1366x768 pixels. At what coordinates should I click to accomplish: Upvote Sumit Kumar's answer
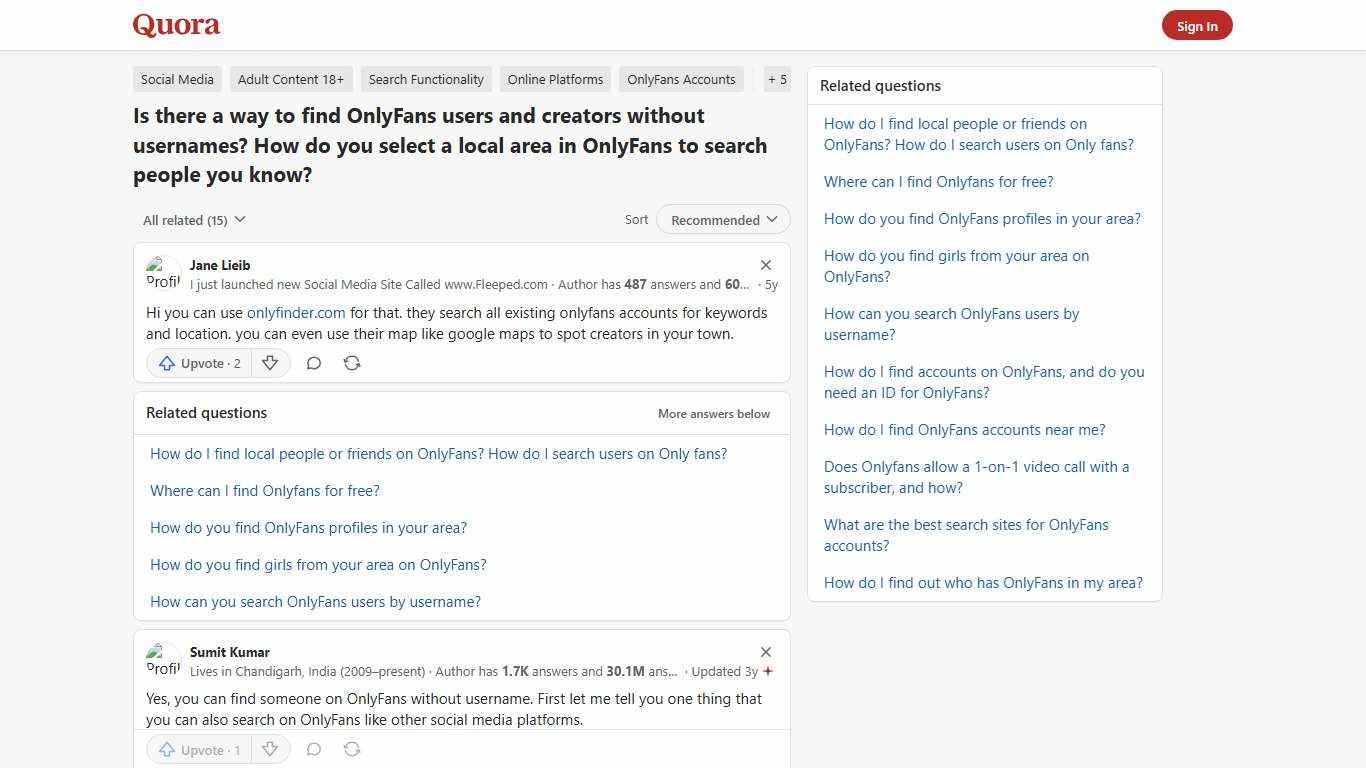(198, 749)
